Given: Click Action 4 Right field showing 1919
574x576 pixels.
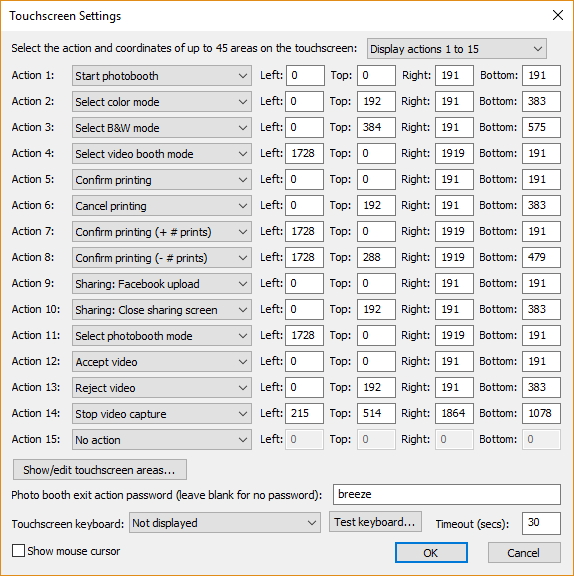Looking at the screenshot, I should tap(454, 153).
